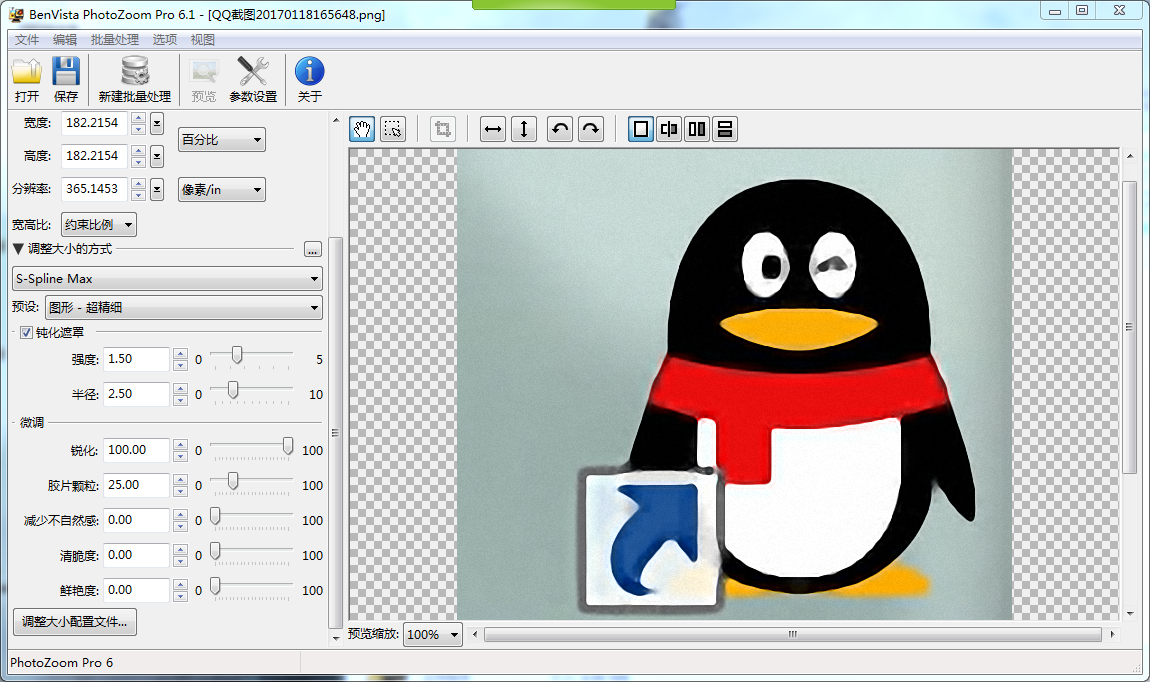Switch to mirrored split preview view

pyautogui.click(x=668, y=130)
